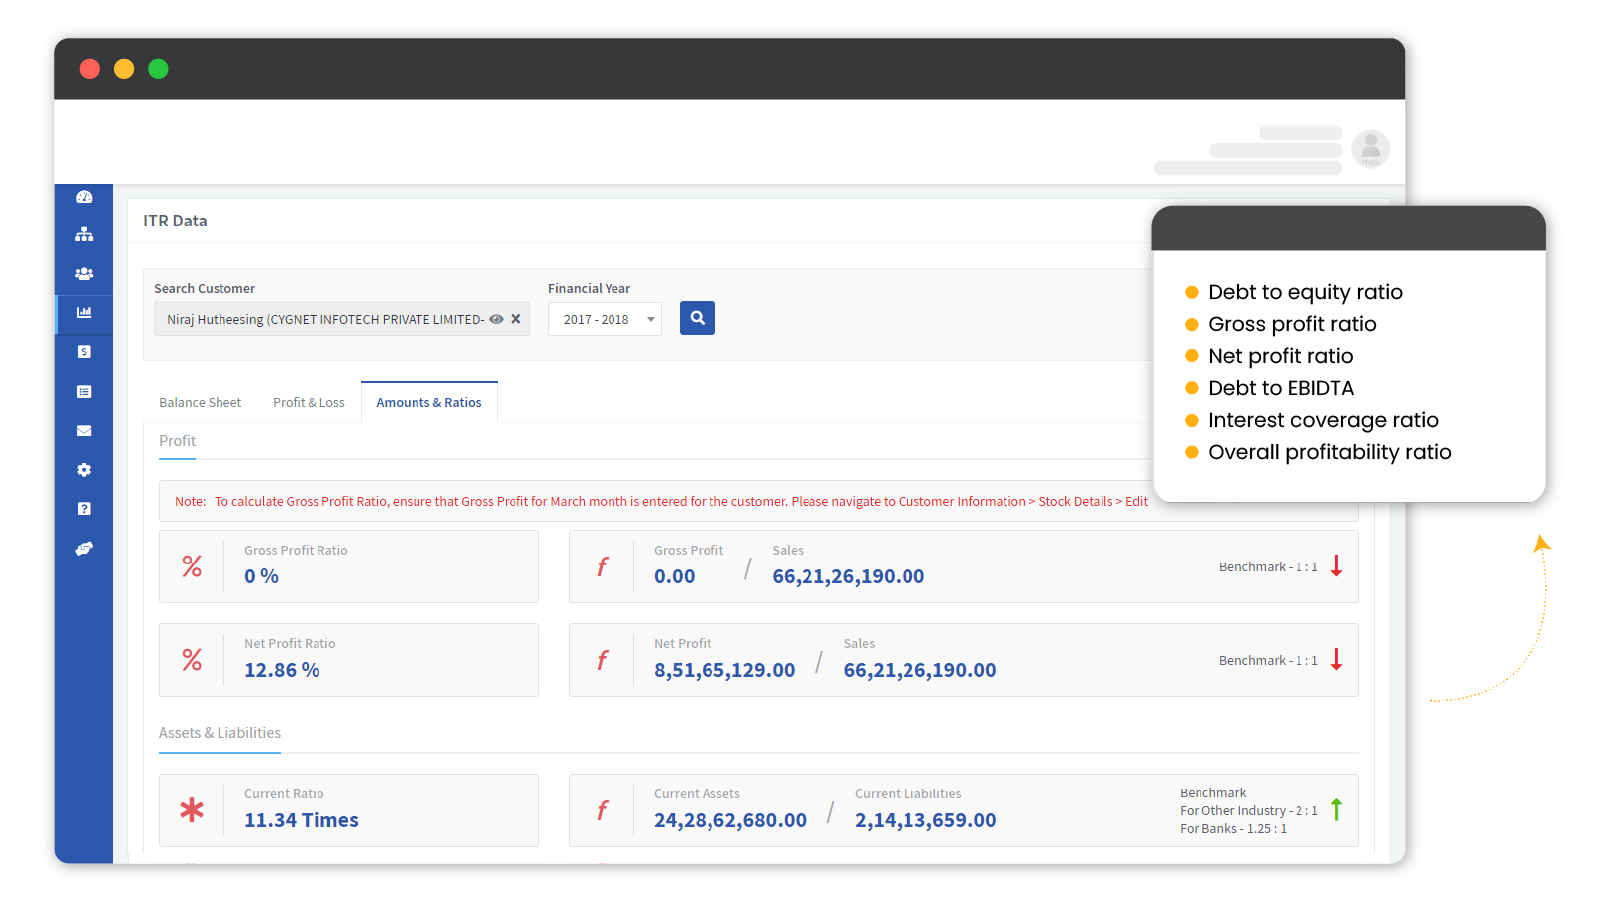Click Debt to EBIDTA in callout list
Viewport: 1600px width, 901px height.
coord(1281,388)
